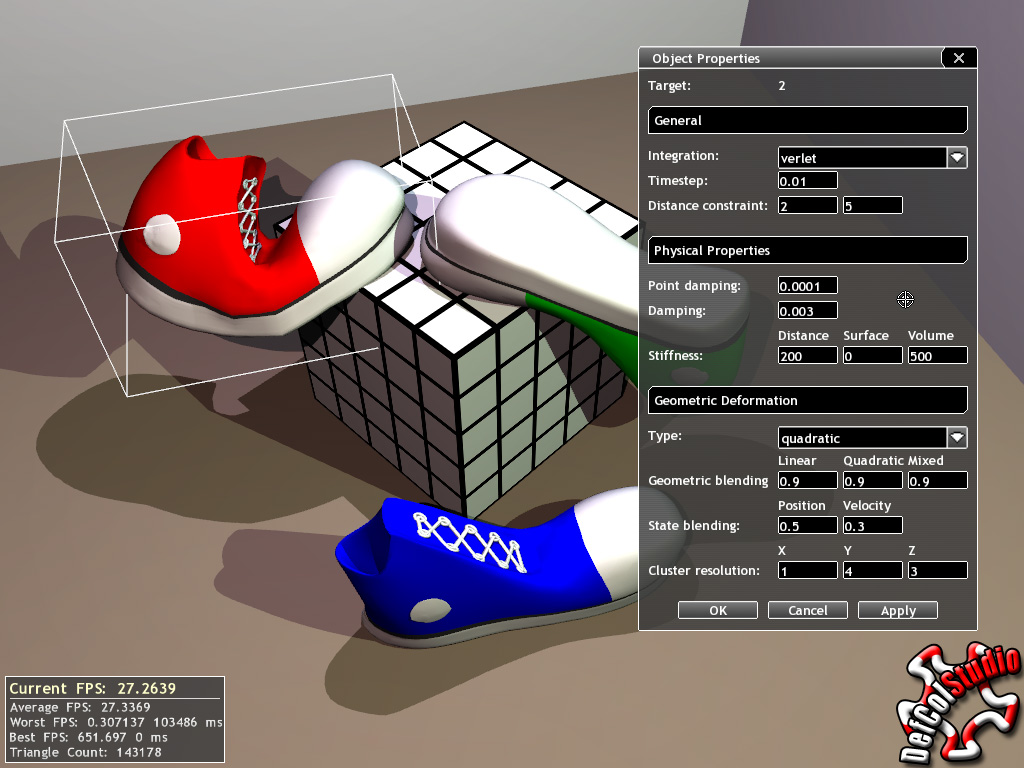Viewport: 1024px width, 768px height.
Task: Click the Apply button
Action: [x=897, y=610]
